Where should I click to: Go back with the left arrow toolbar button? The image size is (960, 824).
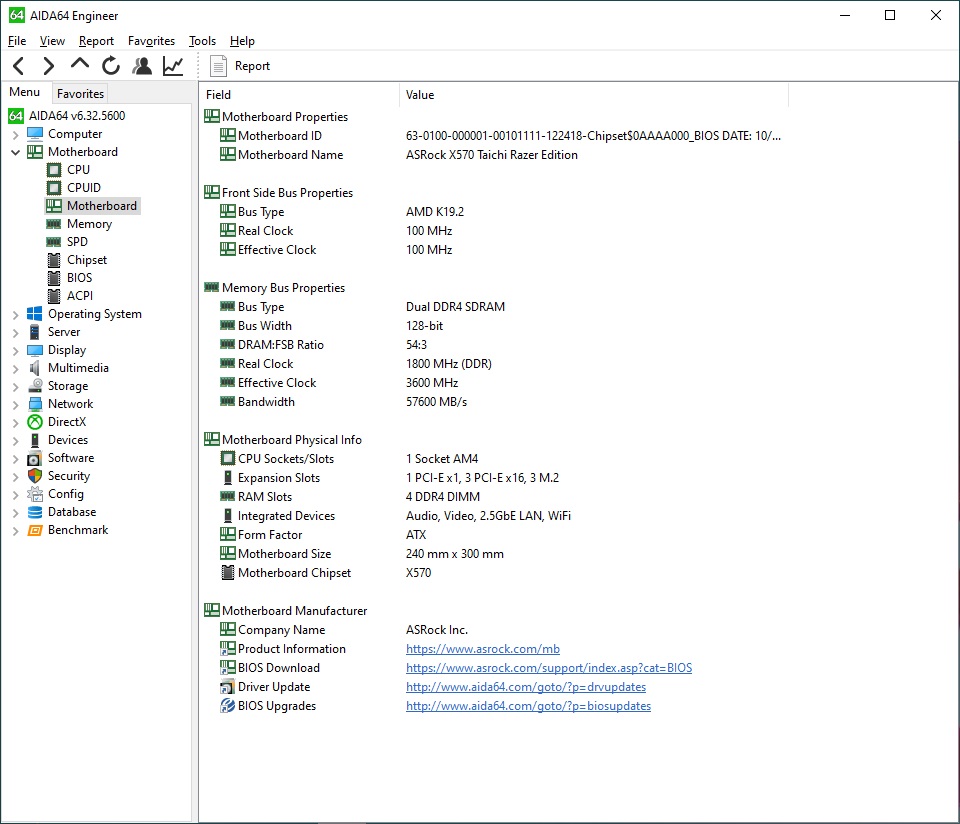click(19, 66)
